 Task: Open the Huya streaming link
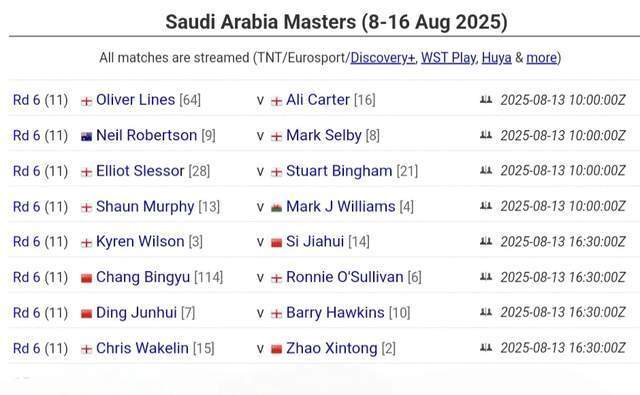point(496,58)
